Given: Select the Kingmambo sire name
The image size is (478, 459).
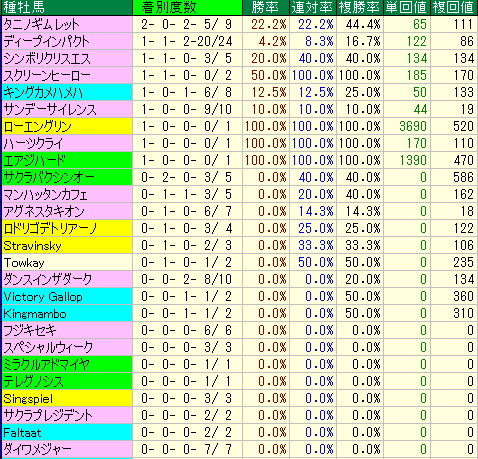Looking at the screenshot, I should [35, 314].
